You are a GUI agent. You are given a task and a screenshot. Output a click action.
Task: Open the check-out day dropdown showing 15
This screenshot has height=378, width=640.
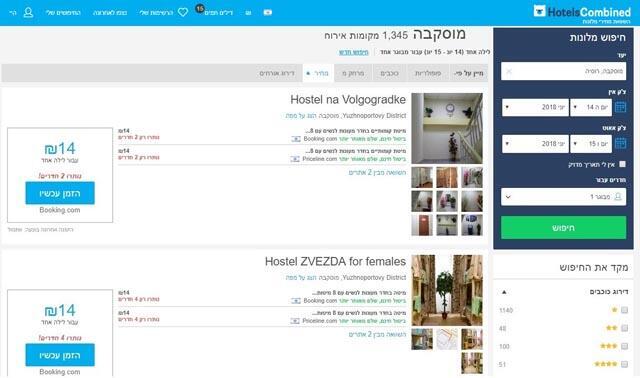(x=591, y=144)
